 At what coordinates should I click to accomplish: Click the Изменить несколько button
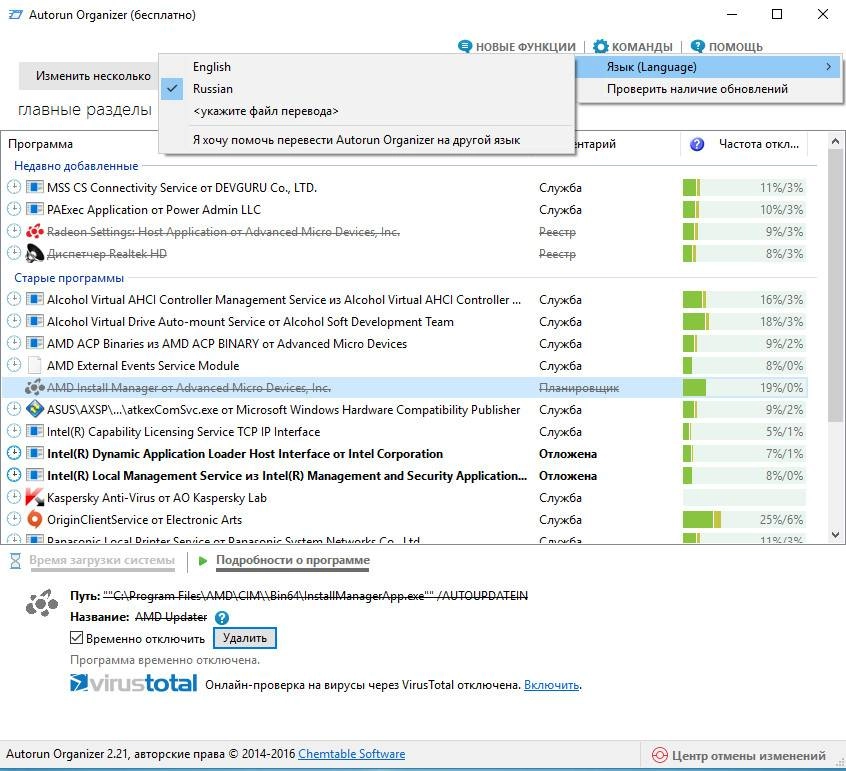[x=89, y=76]
